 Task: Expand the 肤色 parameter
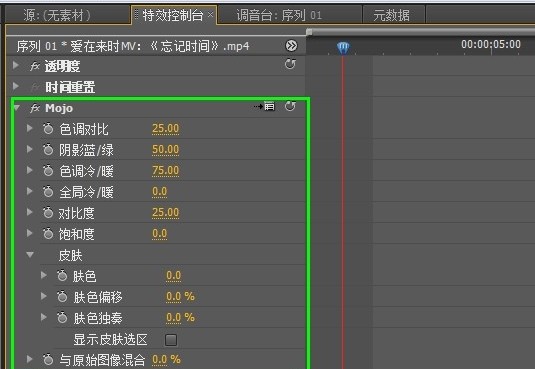pyautogui.click(x=44, y=275)
